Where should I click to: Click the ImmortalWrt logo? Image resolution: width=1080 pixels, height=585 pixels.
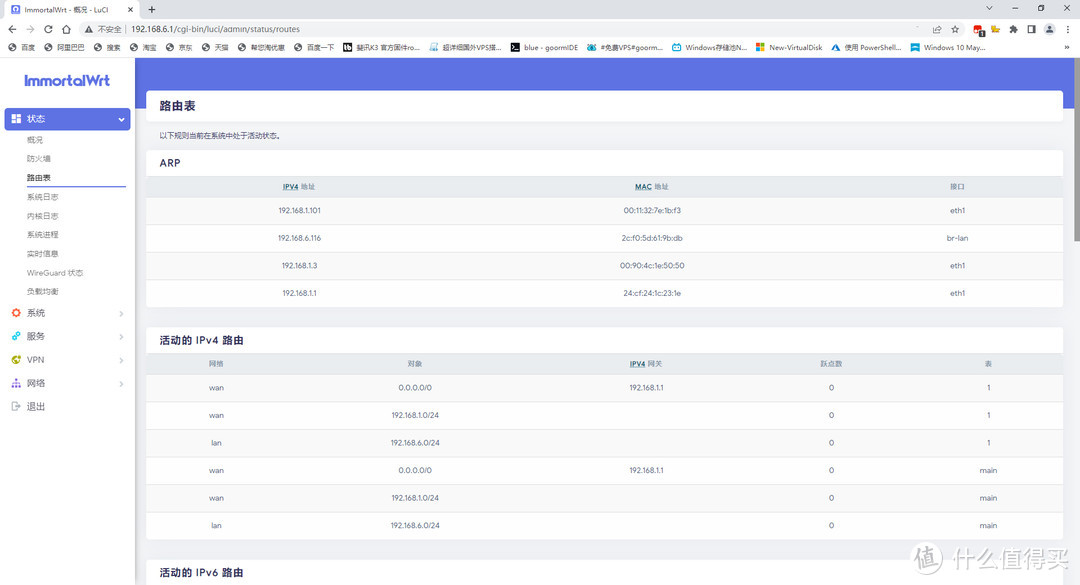67,81
